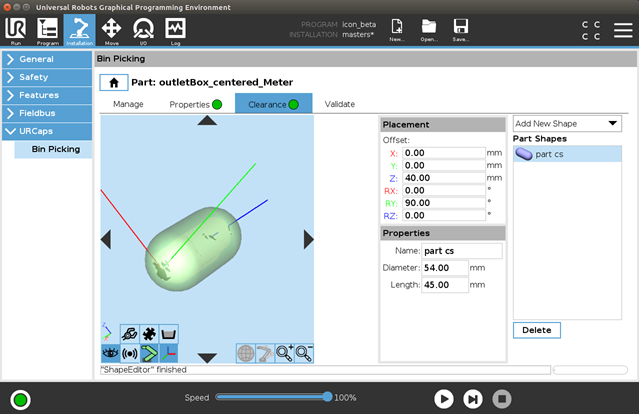Viewport: 639px width, 414px height.
Task: Open the Log screen icon
Action: click(x=175, y=31)
